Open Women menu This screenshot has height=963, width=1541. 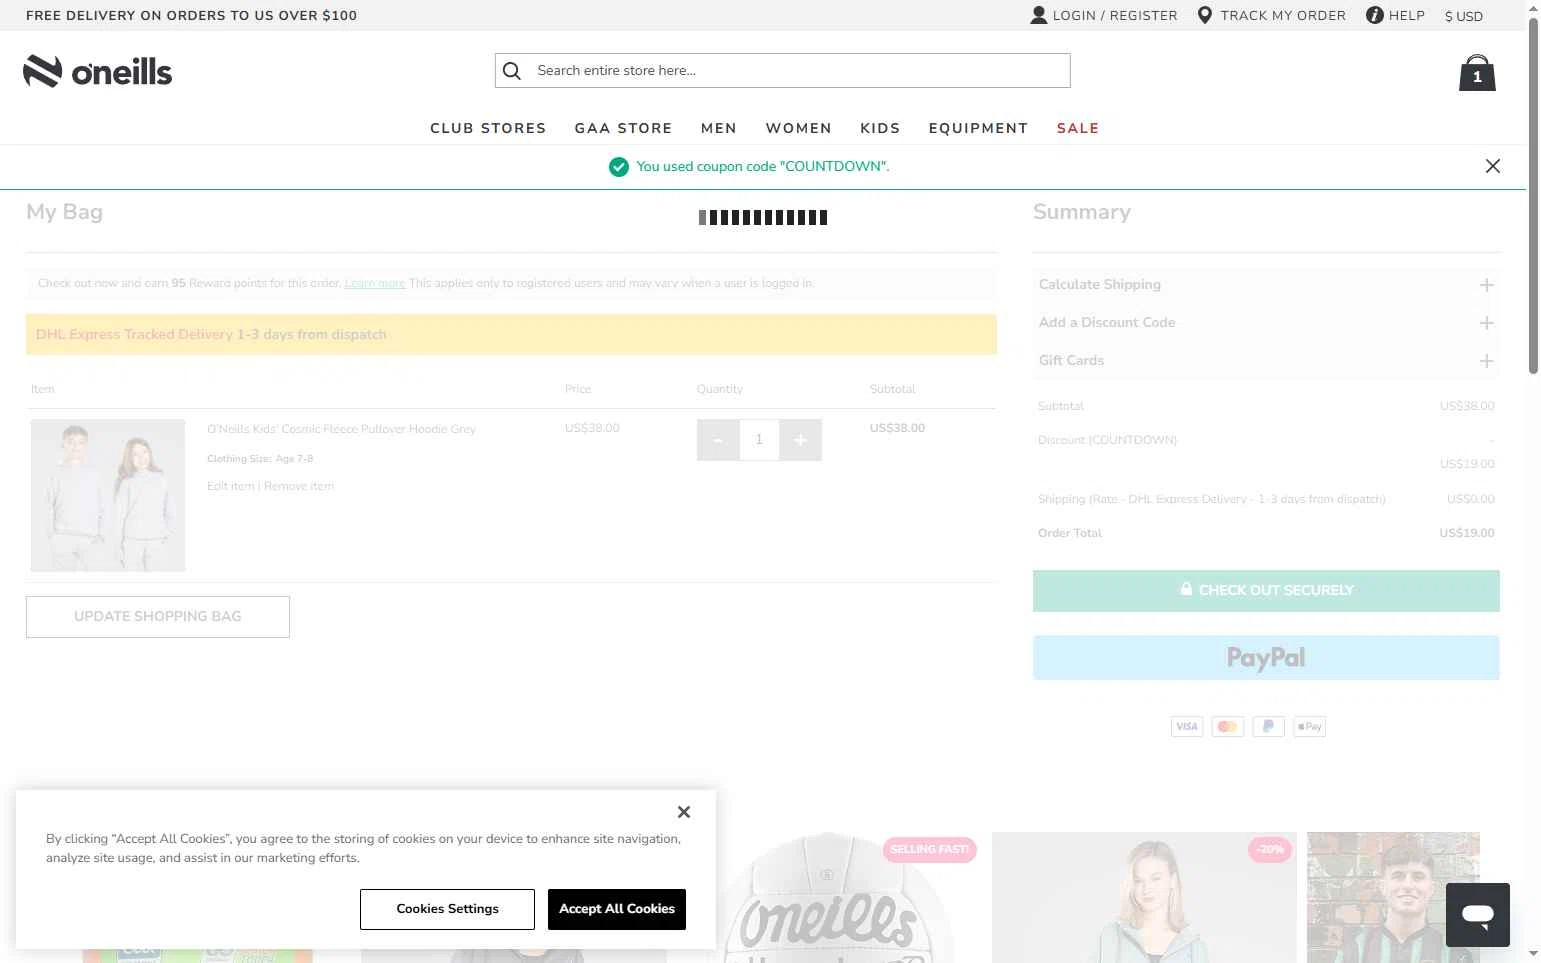point(798,128)
